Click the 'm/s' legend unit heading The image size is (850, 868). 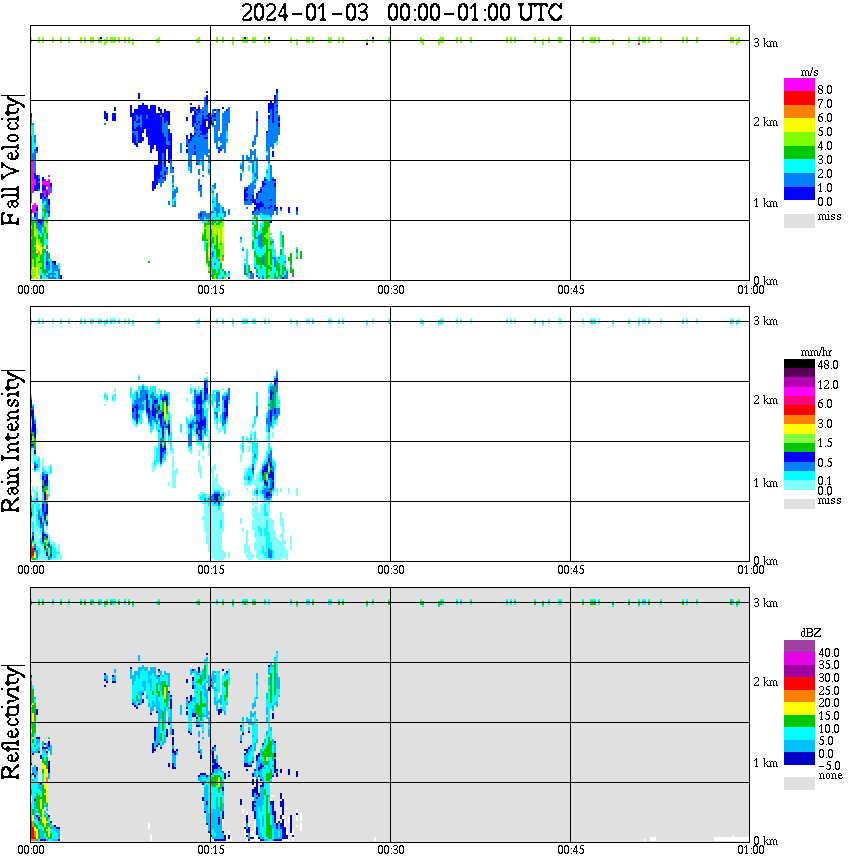point(810,72)
